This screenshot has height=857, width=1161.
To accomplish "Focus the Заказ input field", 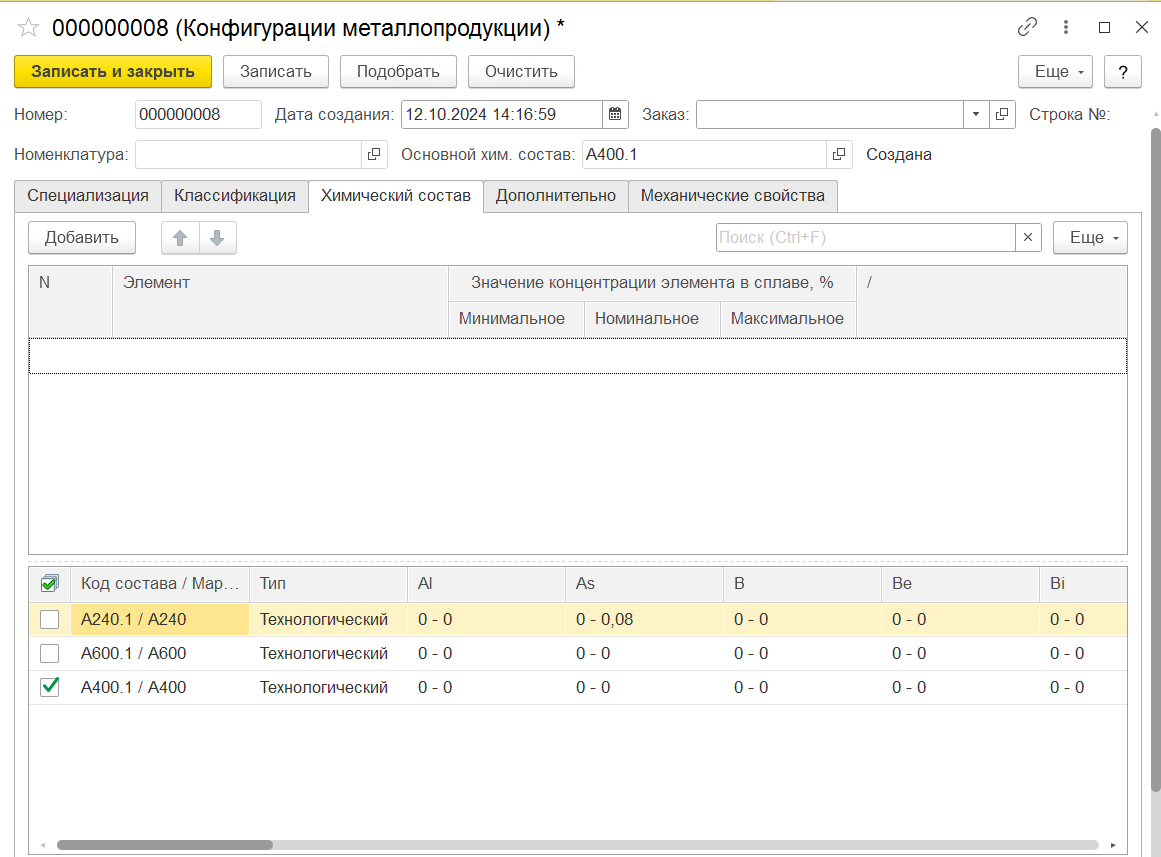I will tap(829, 114).
